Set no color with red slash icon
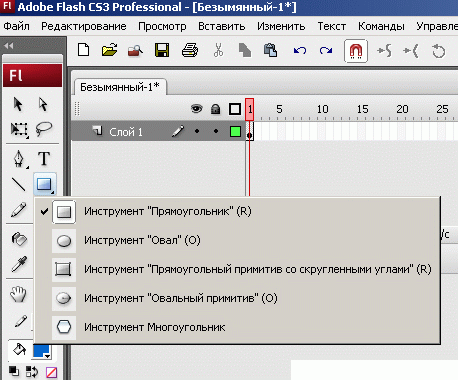458x380 pixels. click(51, 372)
